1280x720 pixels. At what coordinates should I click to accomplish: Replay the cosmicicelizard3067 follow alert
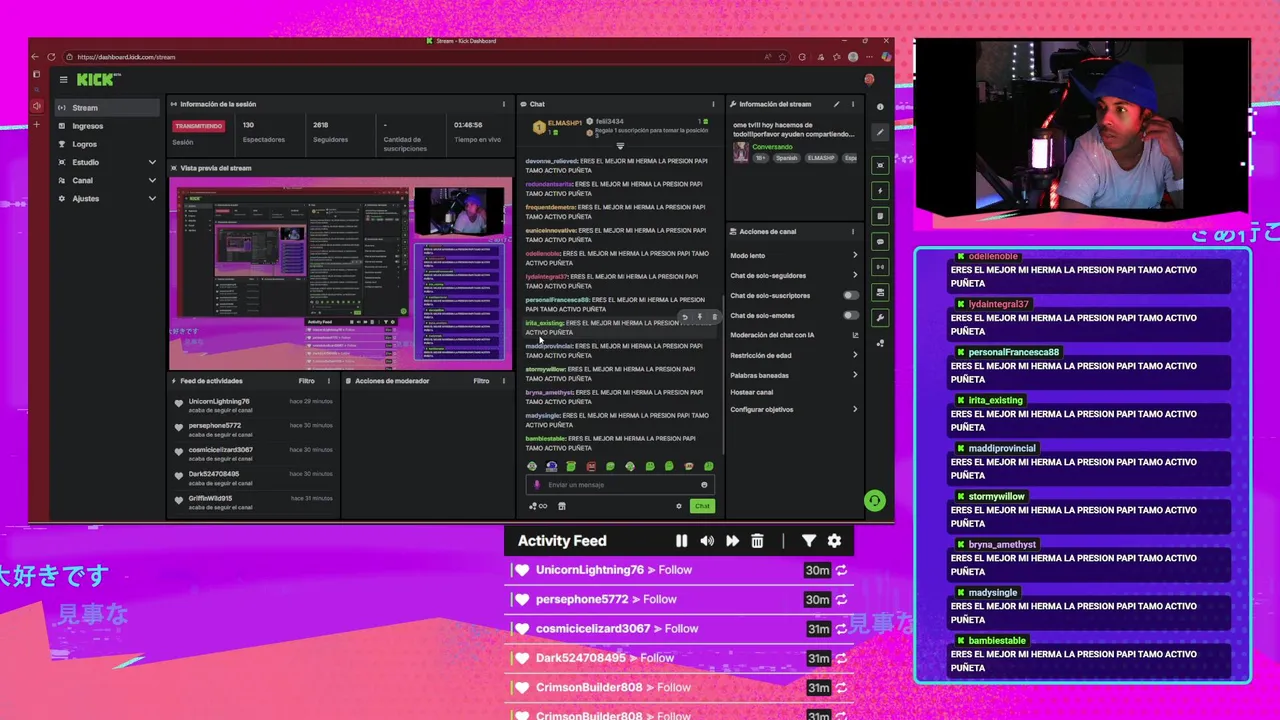click(842, 629)
